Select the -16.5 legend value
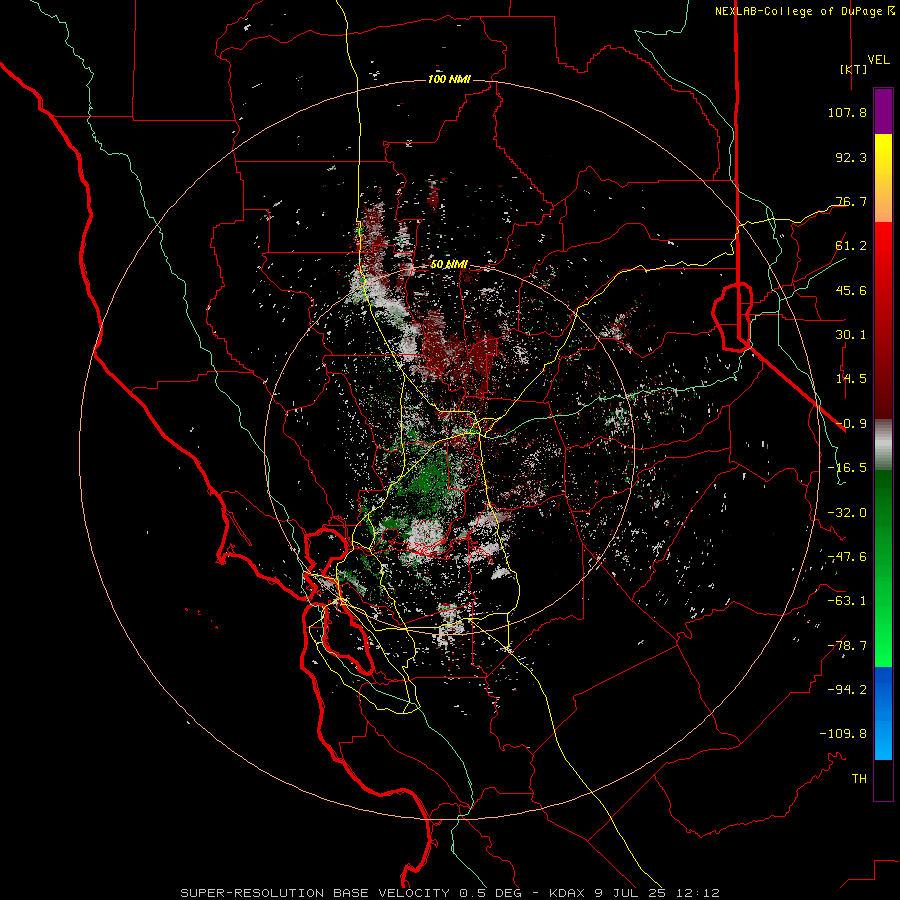Image resolution: width=900 pixels, height=900 pixels. tap(847, 468)
